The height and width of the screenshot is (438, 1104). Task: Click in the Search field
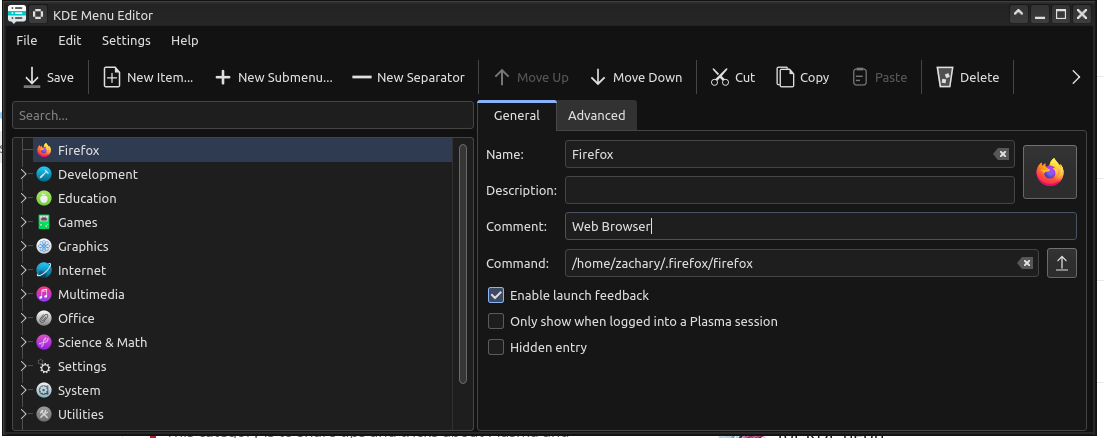click(x=243, y=115)
